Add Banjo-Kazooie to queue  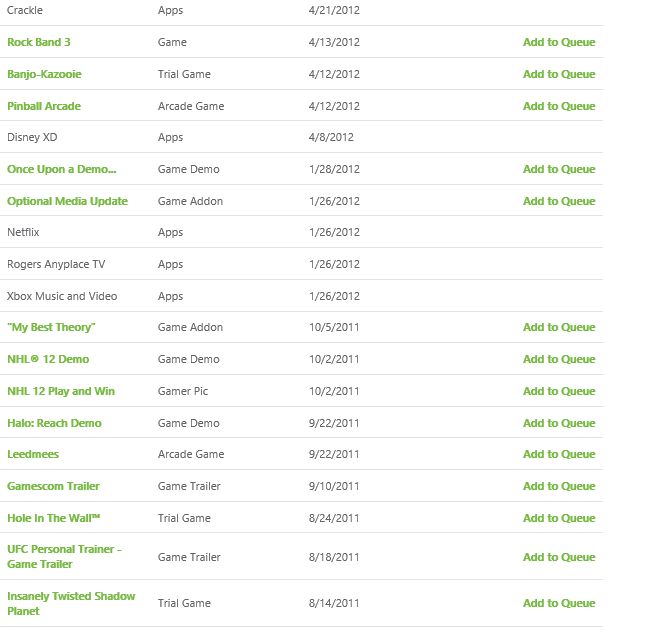click(559, 74)
